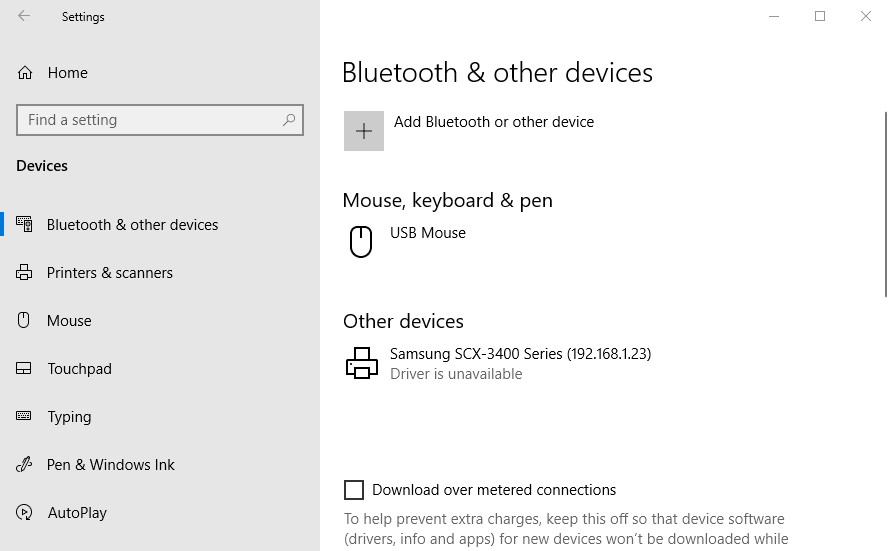Click the plus button to add device

tap(364, 131)
